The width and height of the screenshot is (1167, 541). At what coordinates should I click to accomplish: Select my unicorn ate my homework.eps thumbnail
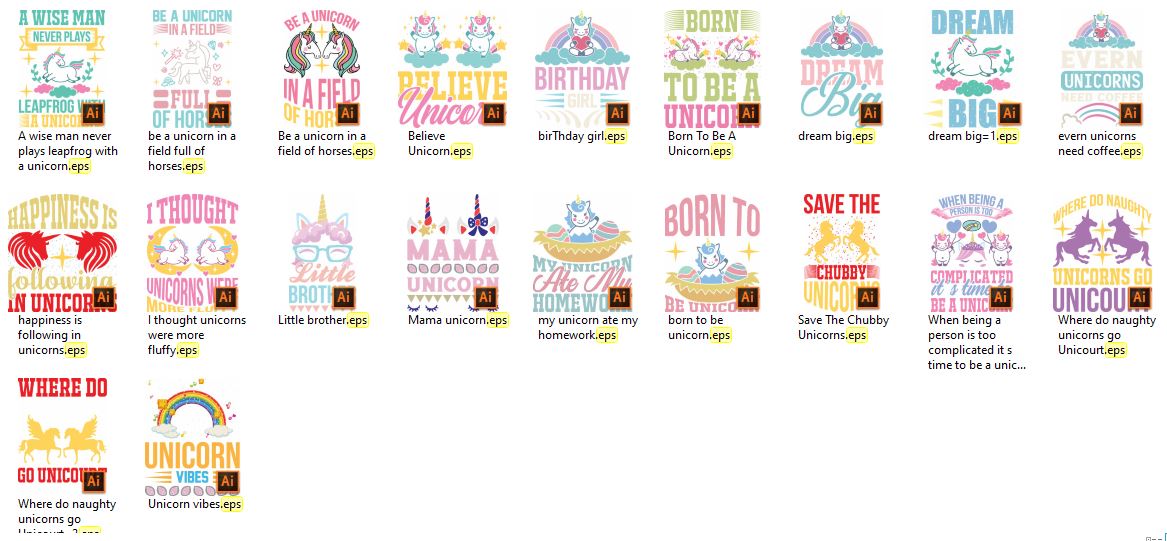(583, 252)
